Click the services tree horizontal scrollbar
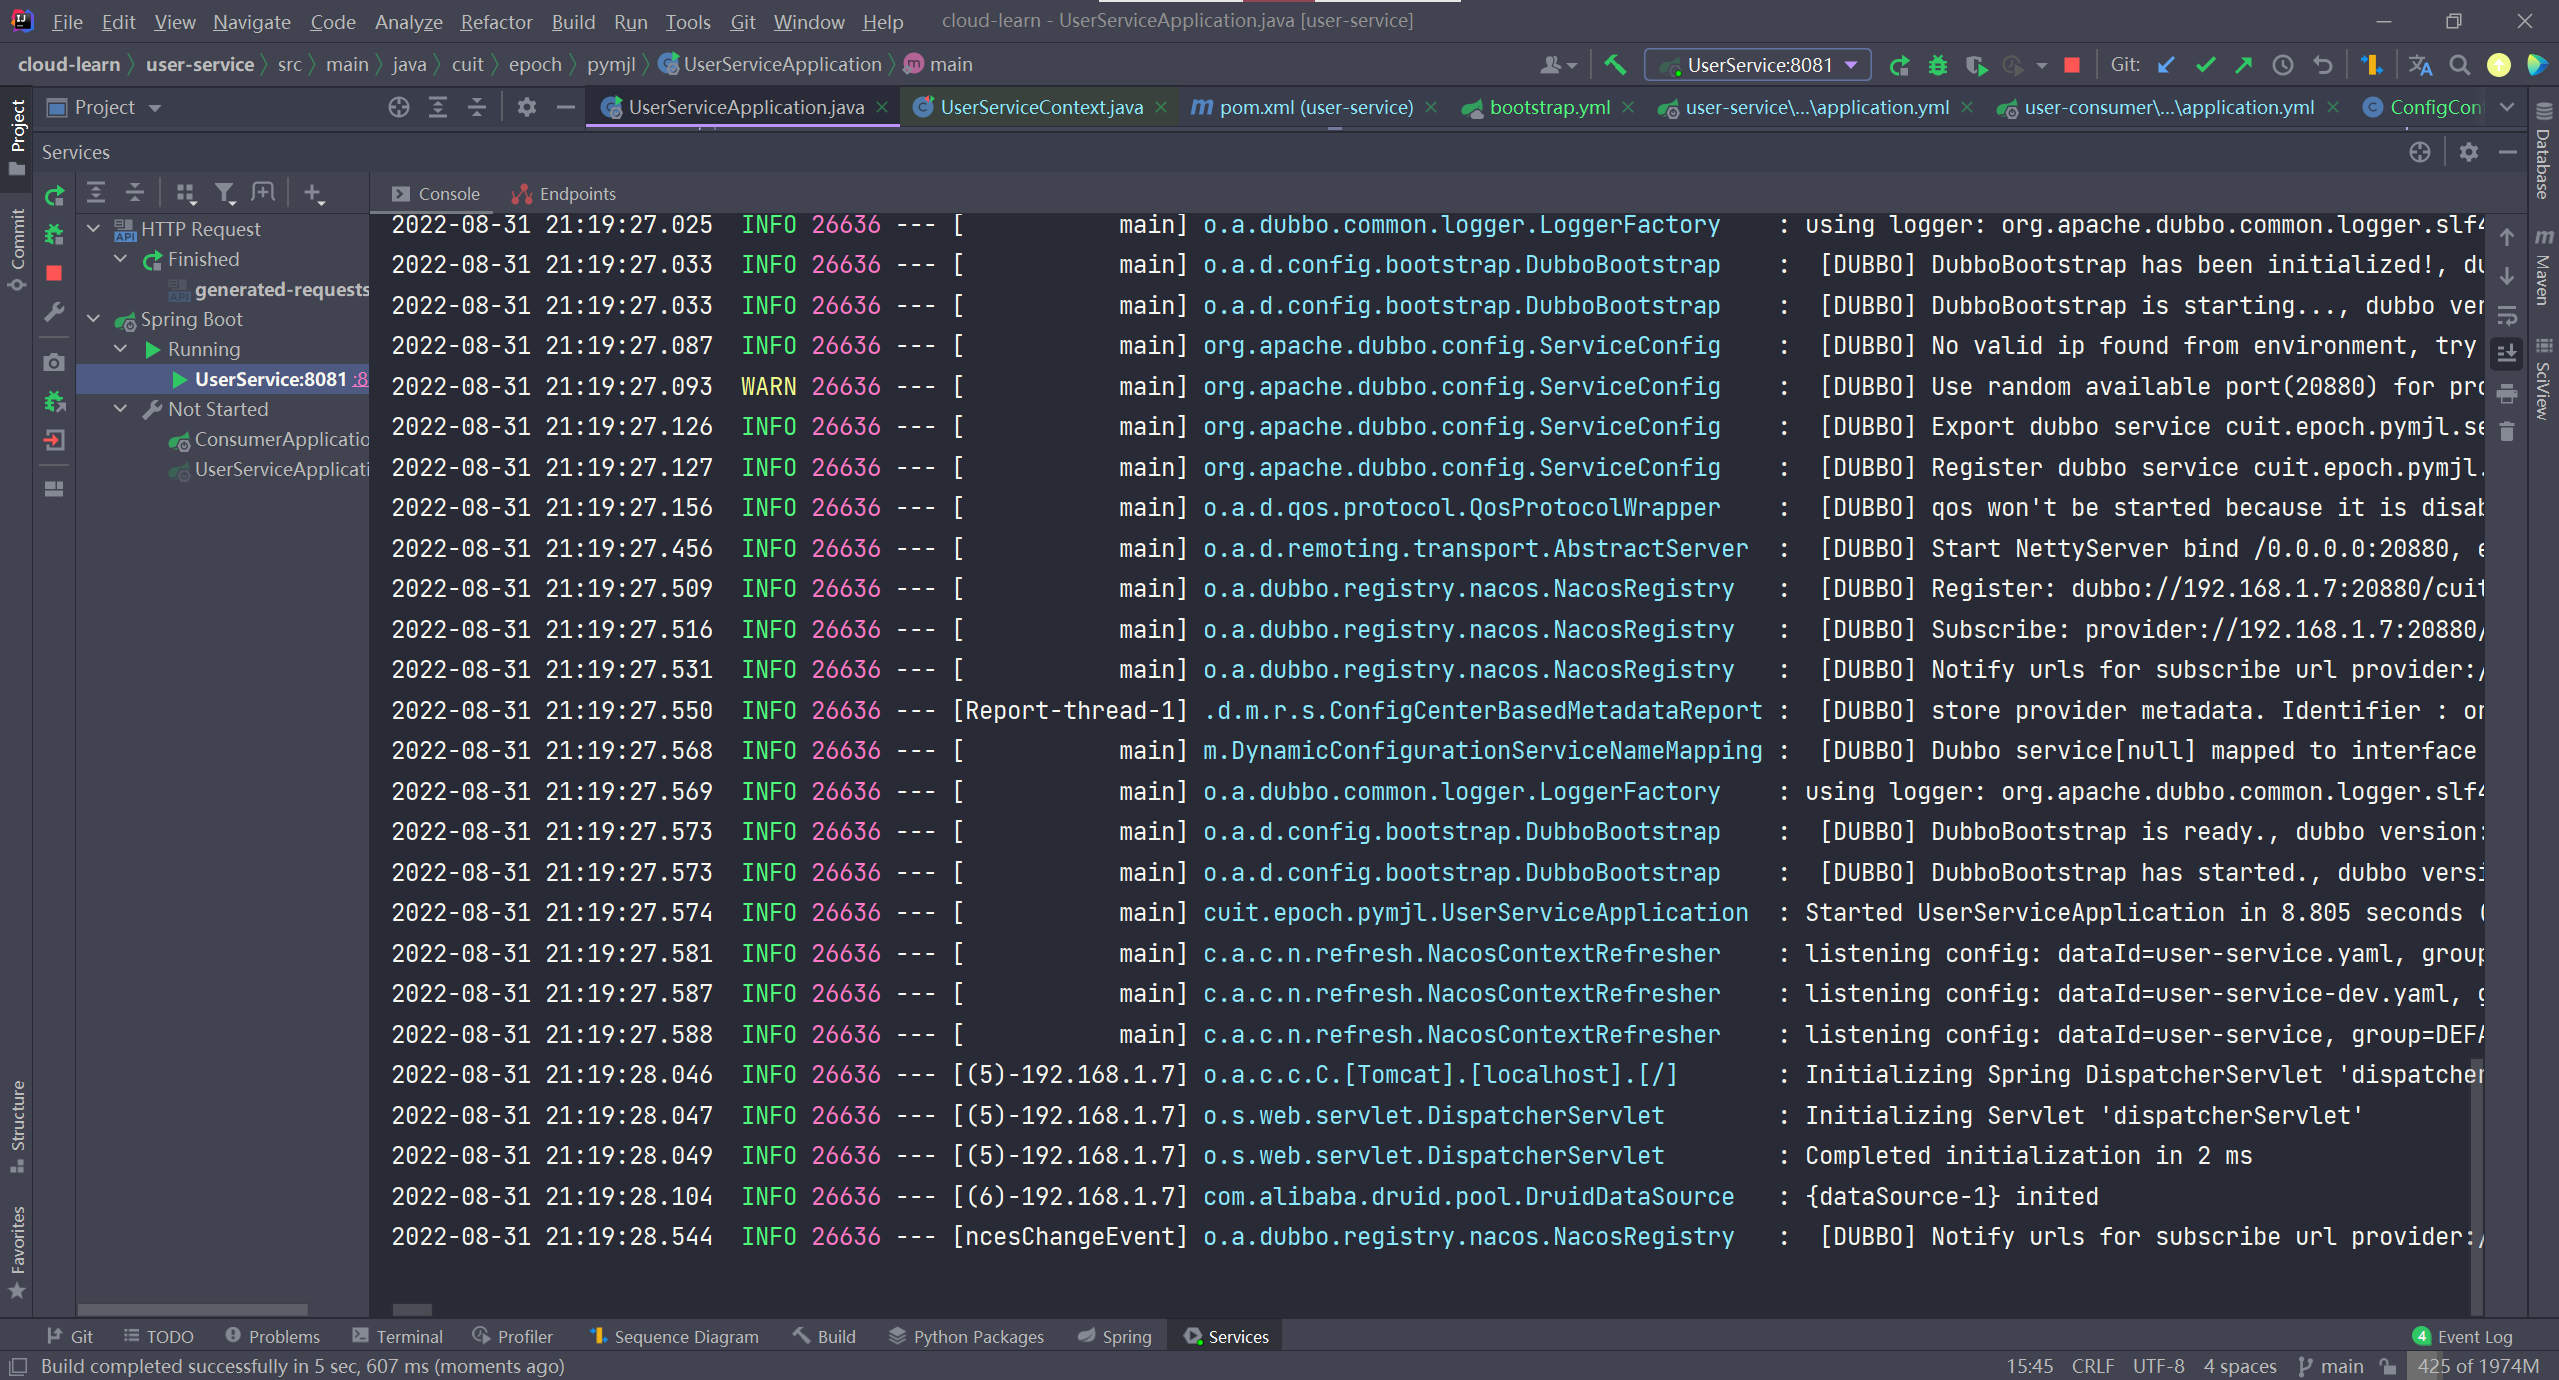 [x=193, y=1309]
